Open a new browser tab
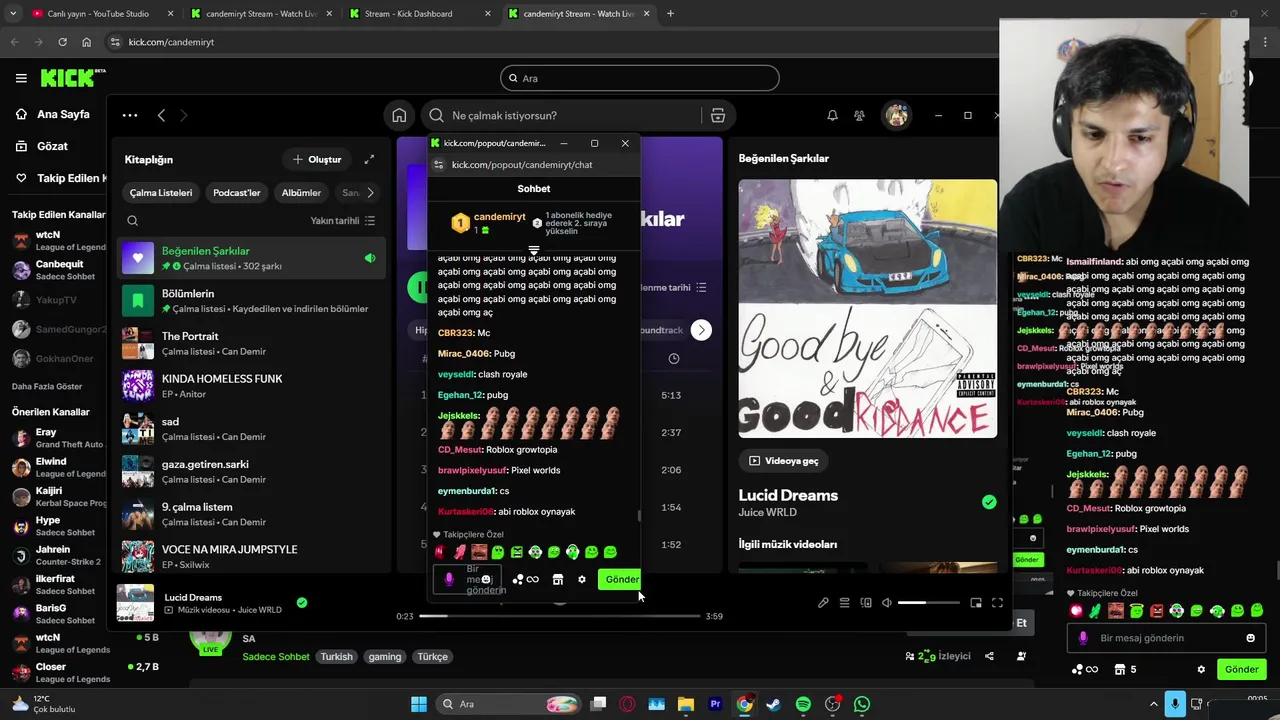1280x720 pixels. pos(670,14)
